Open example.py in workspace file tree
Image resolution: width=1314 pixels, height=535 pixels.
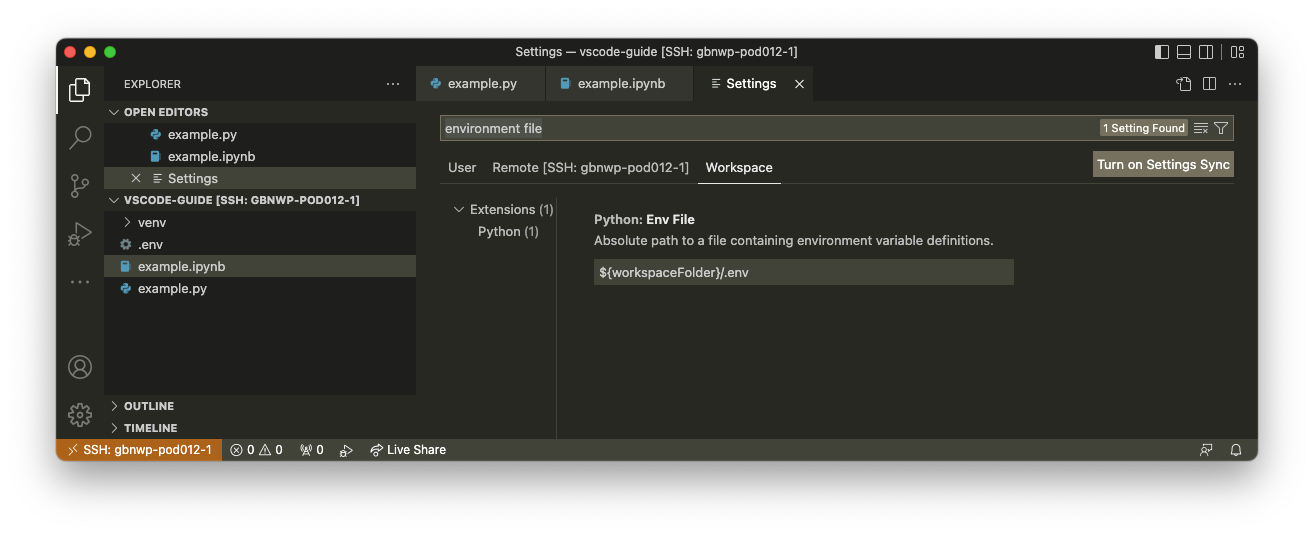[260, 288]
